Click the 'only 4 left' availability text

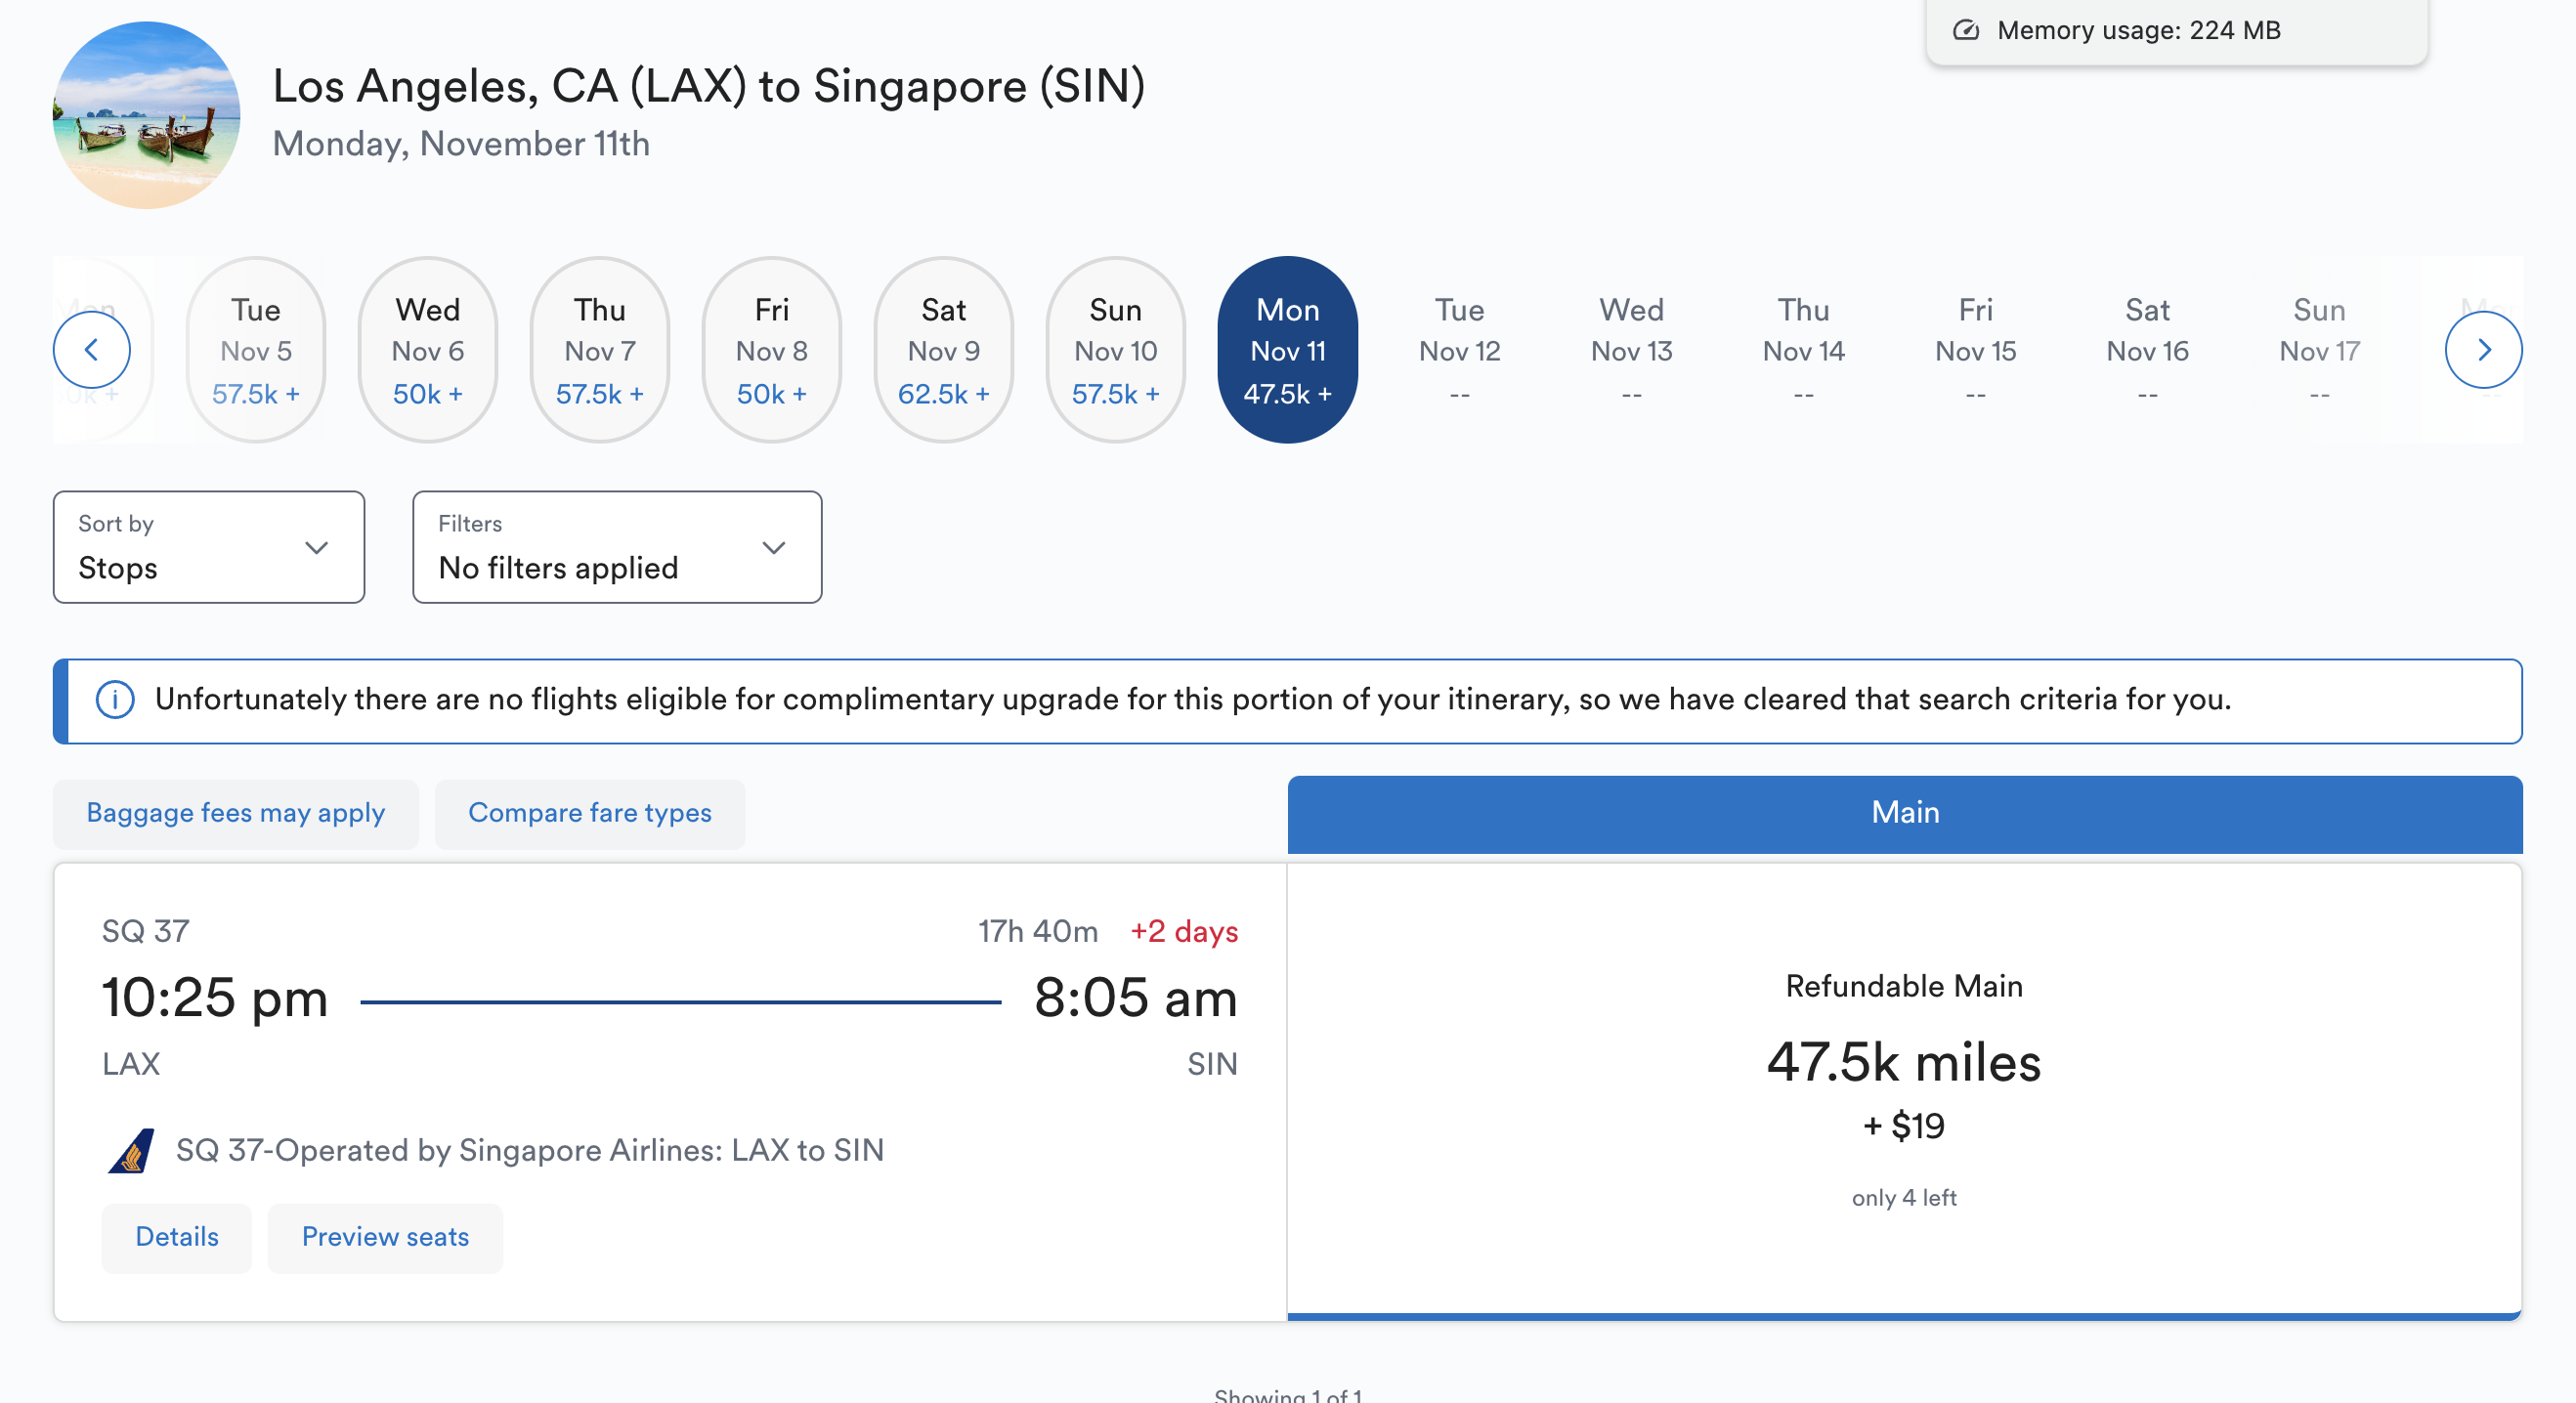pyautogui.click(x=1904, y=1199)
